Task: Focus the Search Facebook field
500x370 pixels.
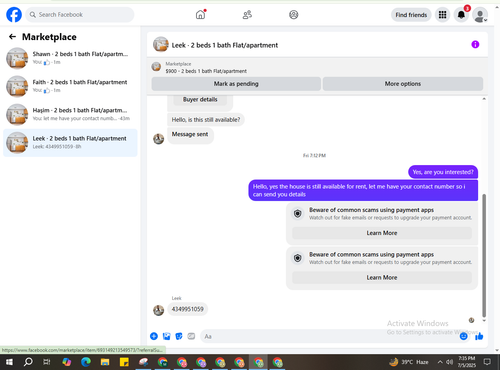Action: (80, 15)
